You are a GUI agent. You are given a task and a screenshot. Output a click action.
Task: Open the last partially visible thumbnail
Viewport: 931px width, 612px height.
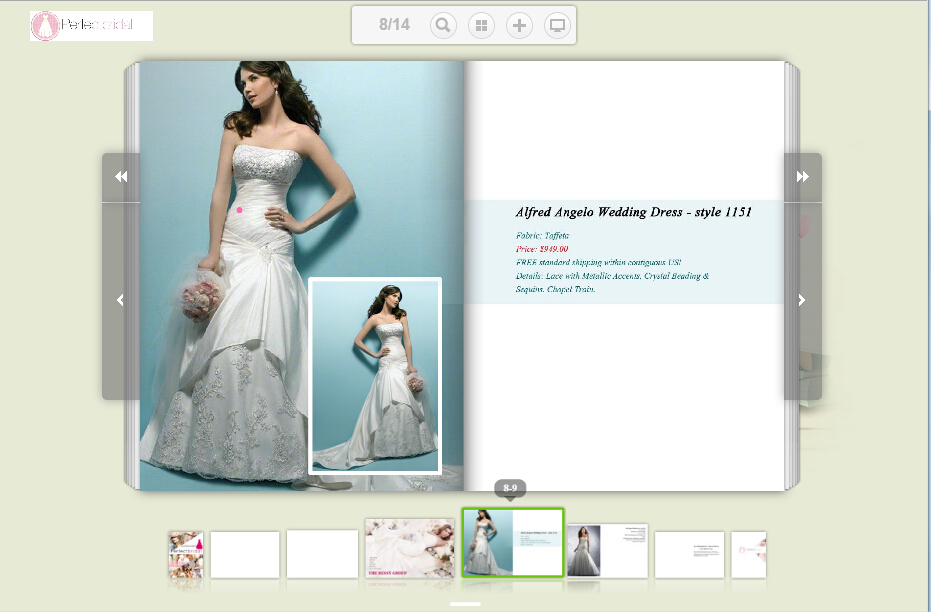749,554
